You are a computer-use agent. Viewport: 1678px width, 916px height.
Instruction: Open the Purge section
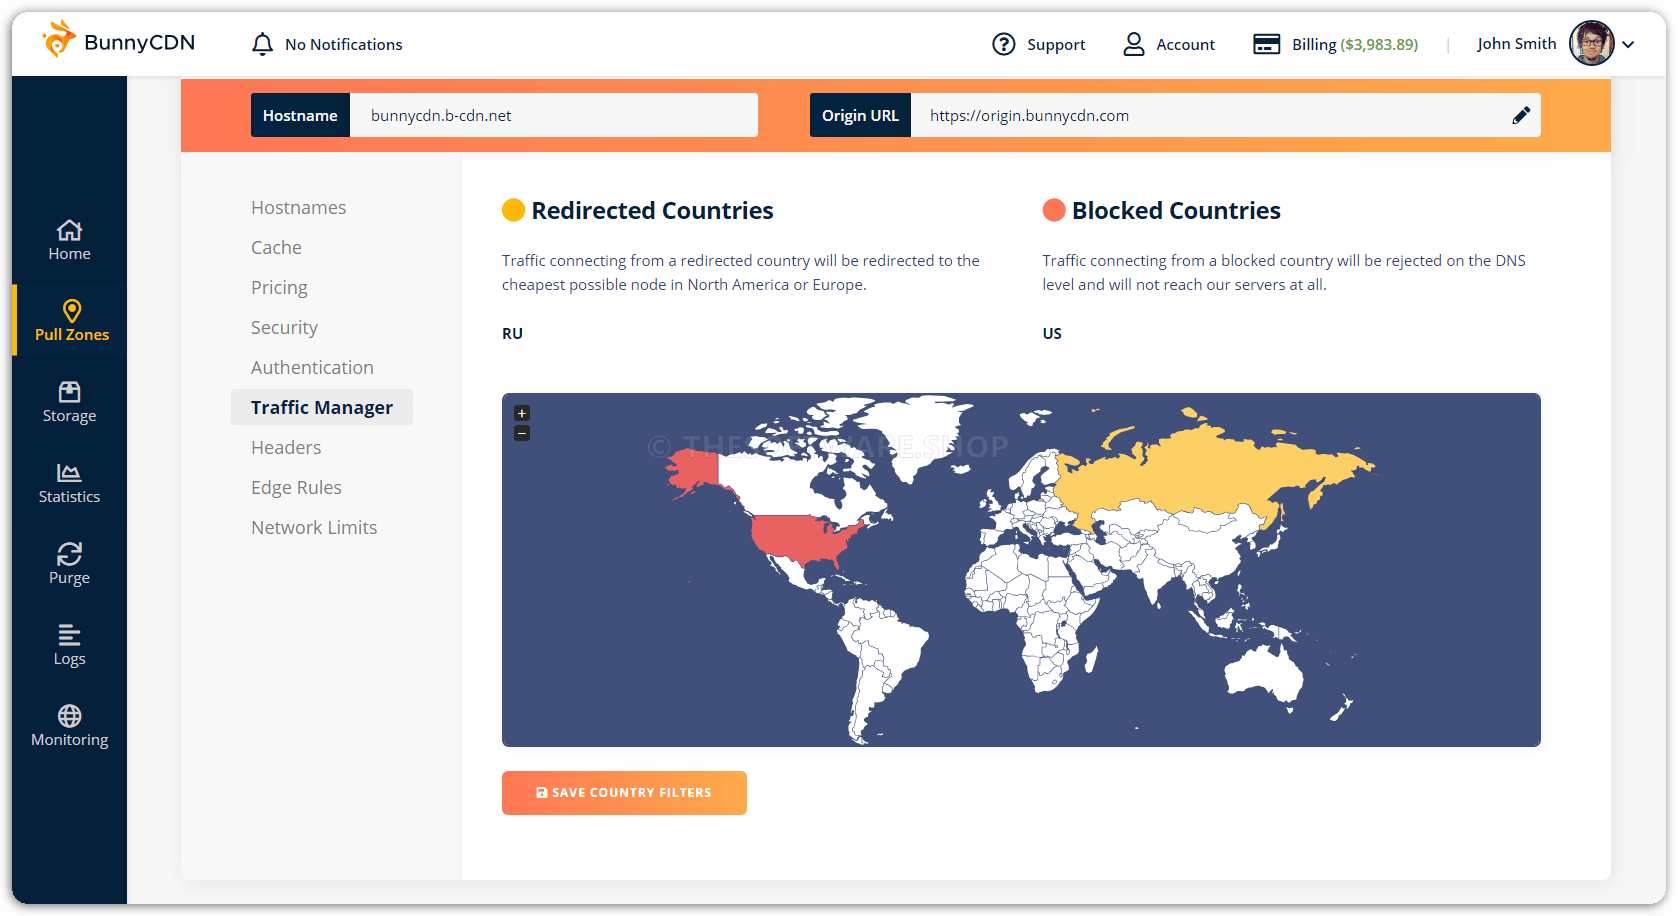coord(69,564)
